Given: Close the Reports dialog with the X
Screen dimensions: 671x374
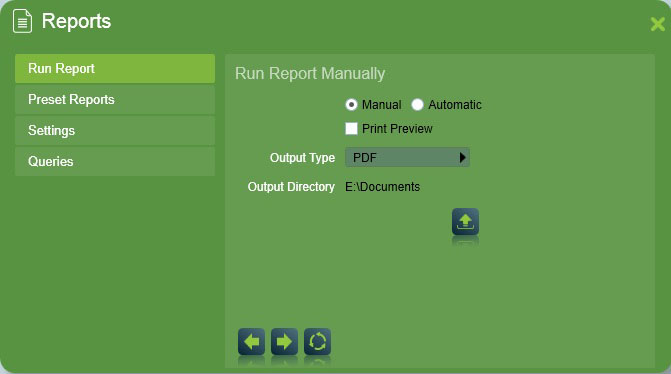Looking at the screenshot, I should pyautogui.click(x=658, y=24).
